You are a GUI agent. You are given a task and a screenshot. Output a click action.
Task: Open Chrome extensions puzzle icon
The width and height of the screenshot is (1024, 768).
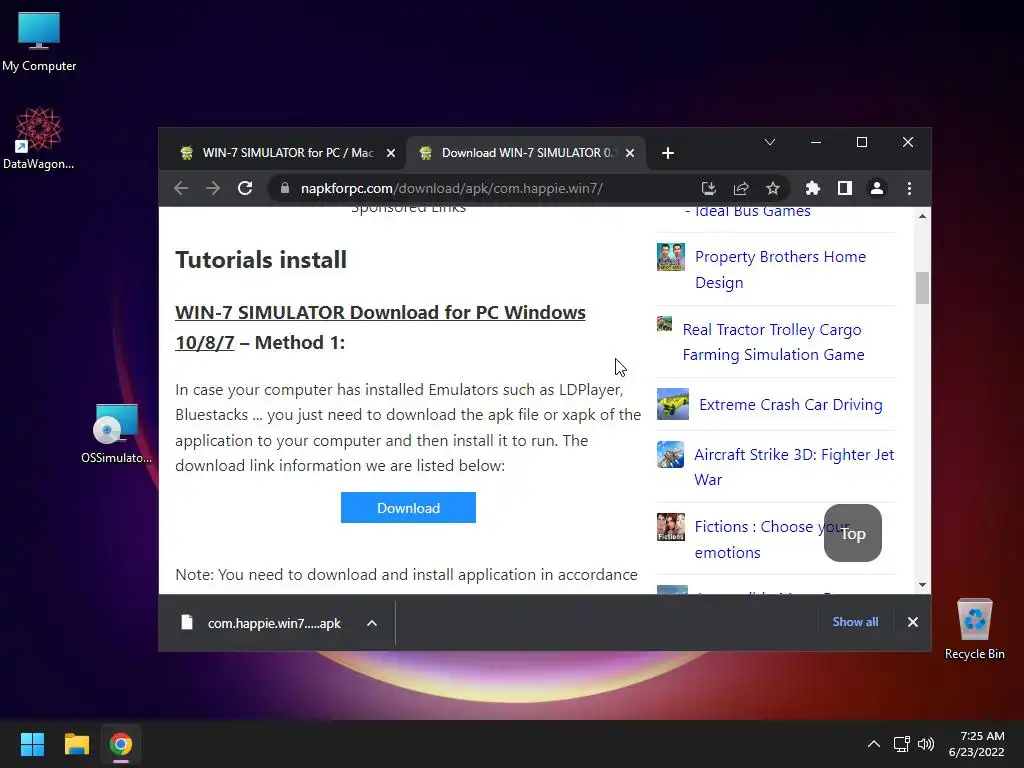[812, 189]
